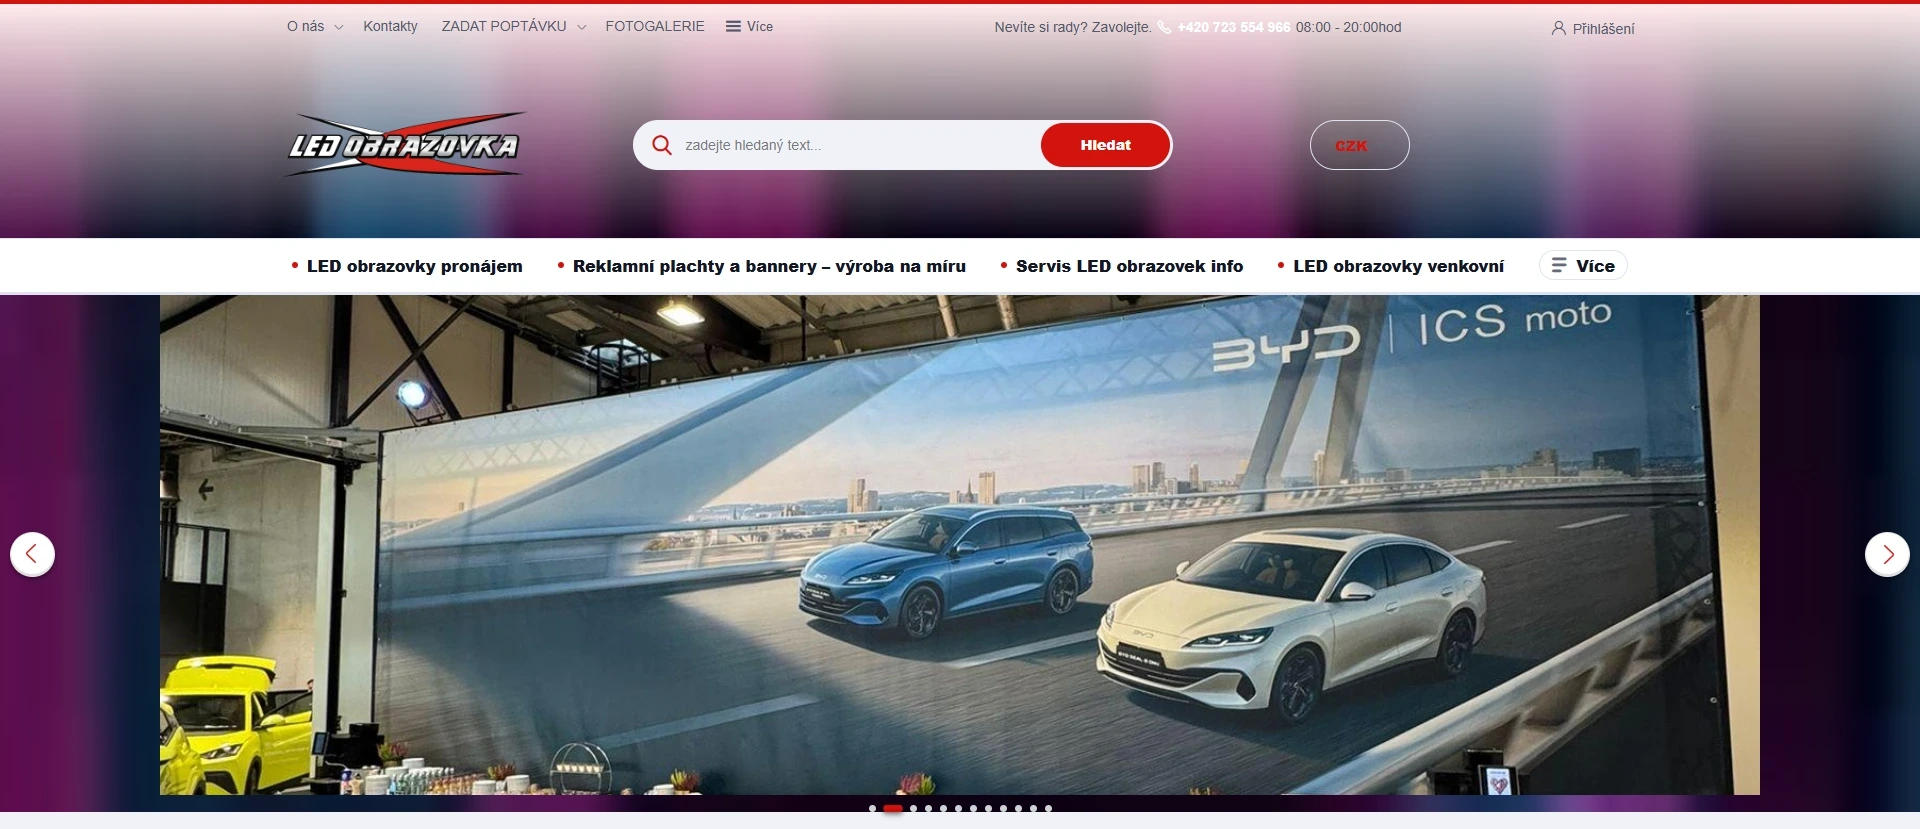Image resolution: width=1920 pixels, height=829 pixels.
Task: Advance to the next slide with the right arrow
Action: 1887,554
